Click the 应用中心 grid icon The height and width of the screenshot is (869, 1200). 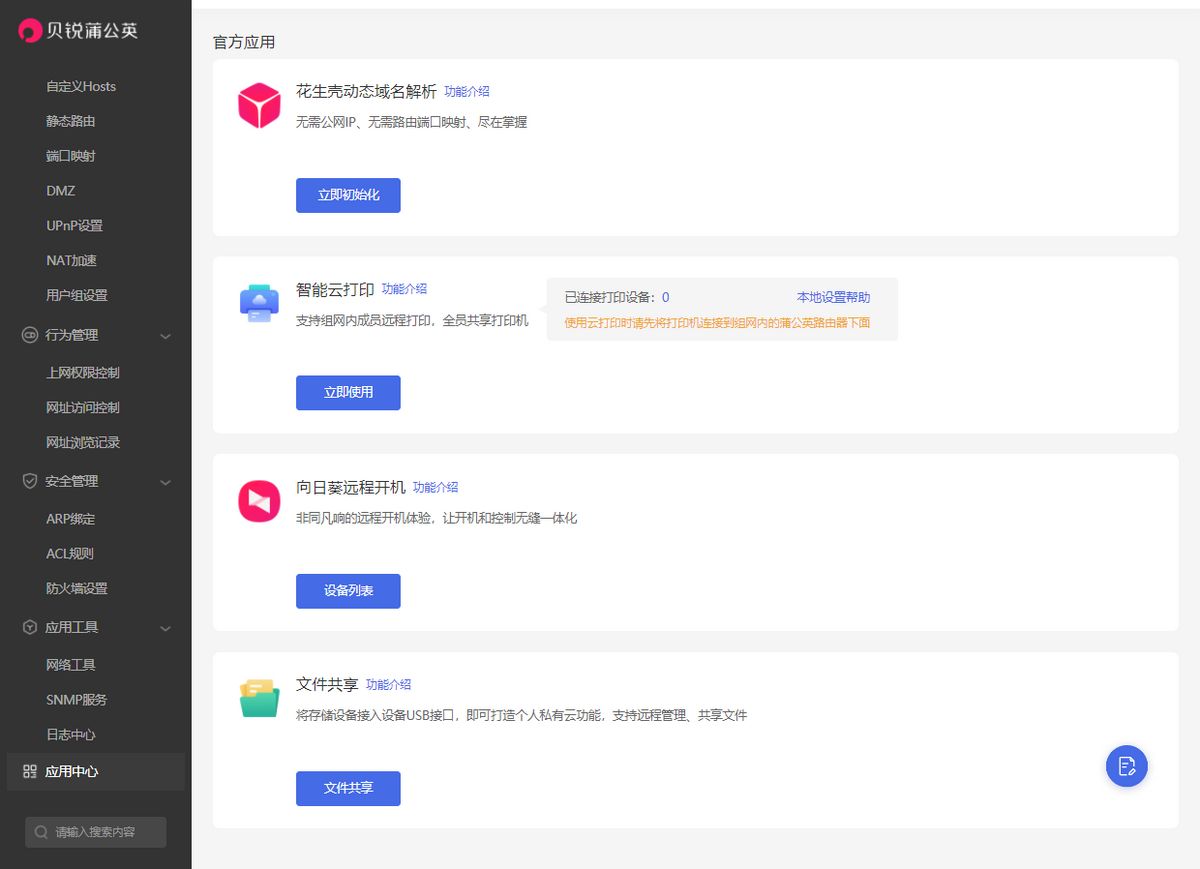click(x=30, y=771)
